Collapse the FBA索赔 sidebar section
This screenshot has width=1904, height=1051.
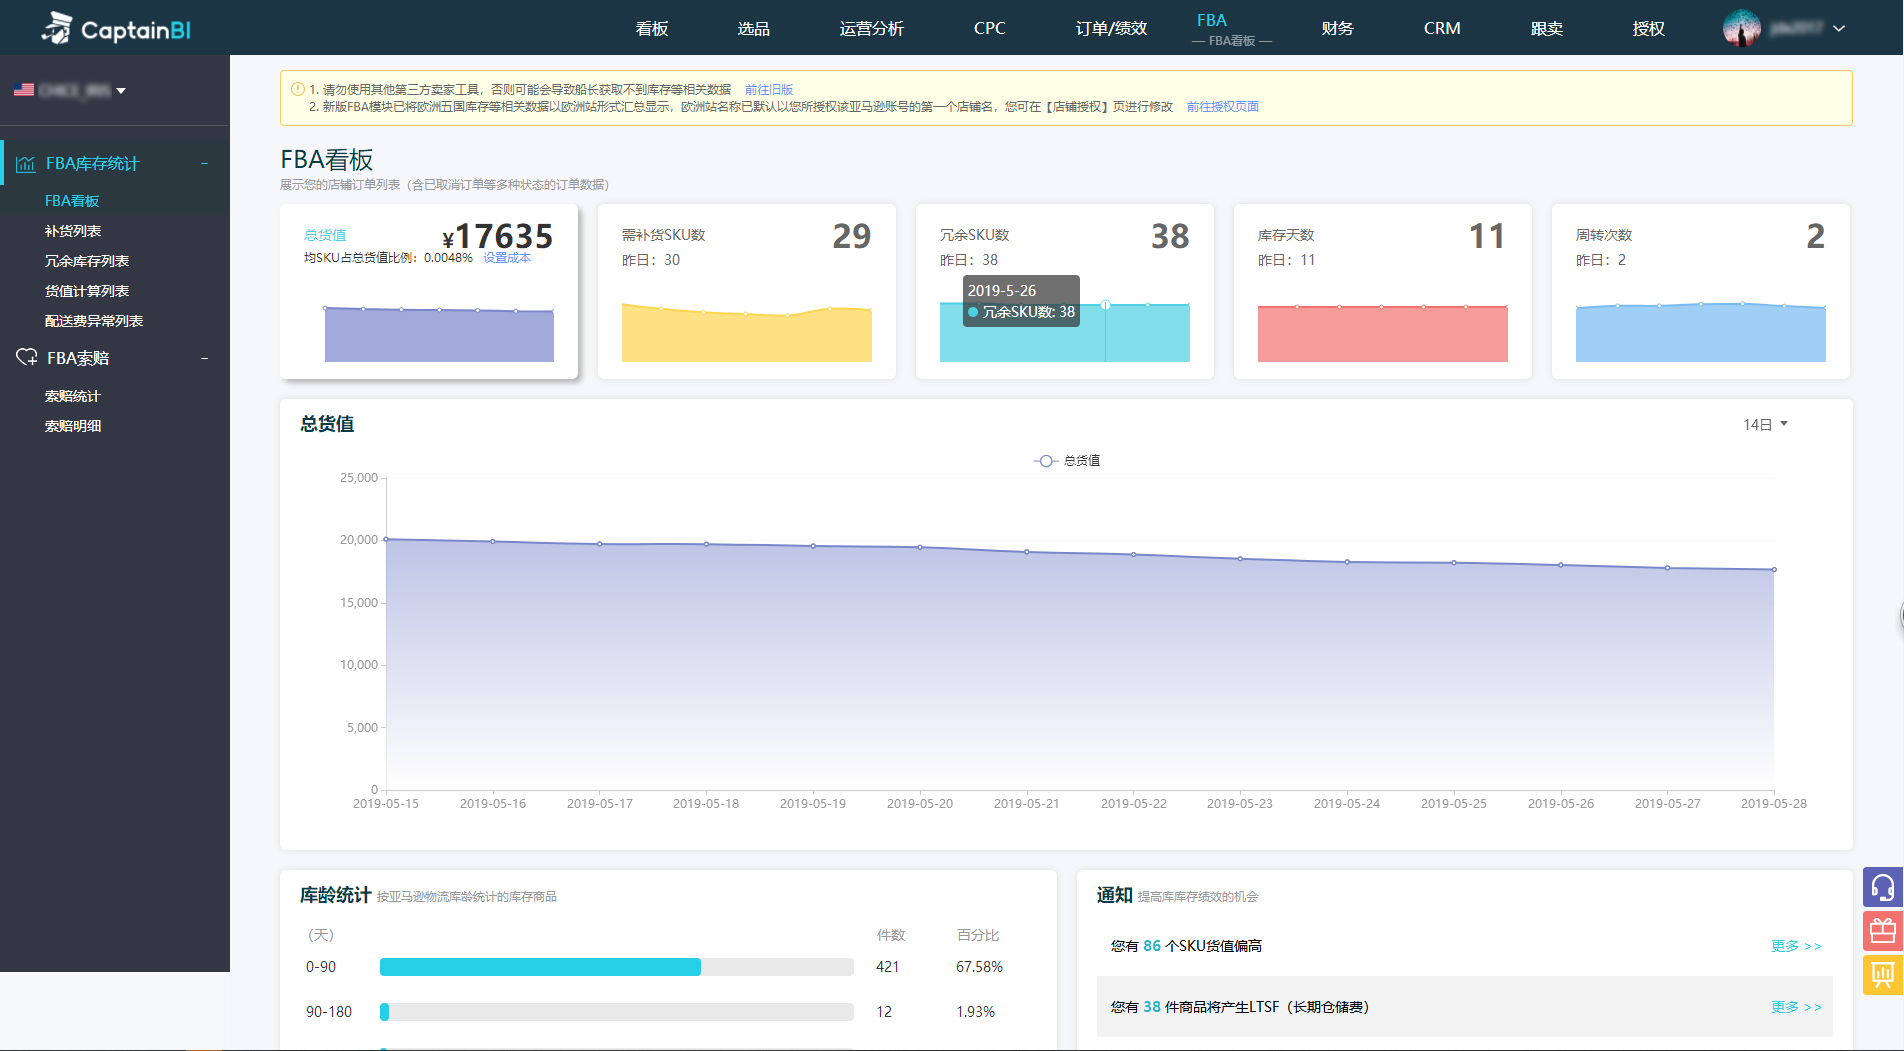[204, 358]
